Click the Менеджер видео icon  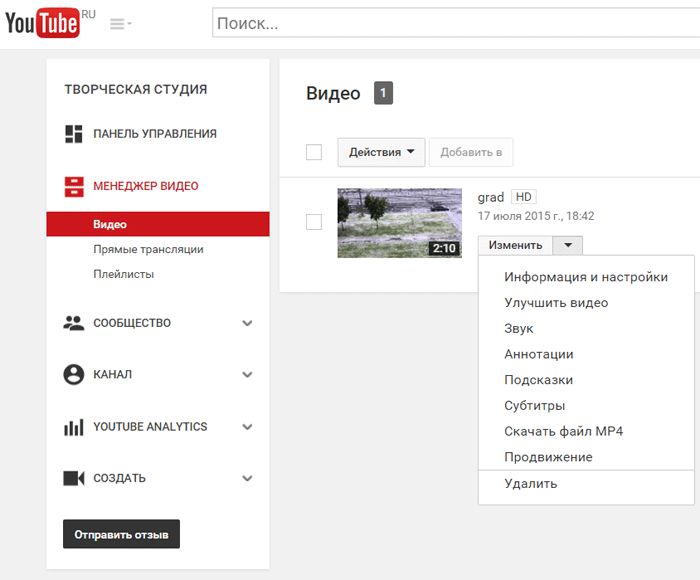(73, 186)
